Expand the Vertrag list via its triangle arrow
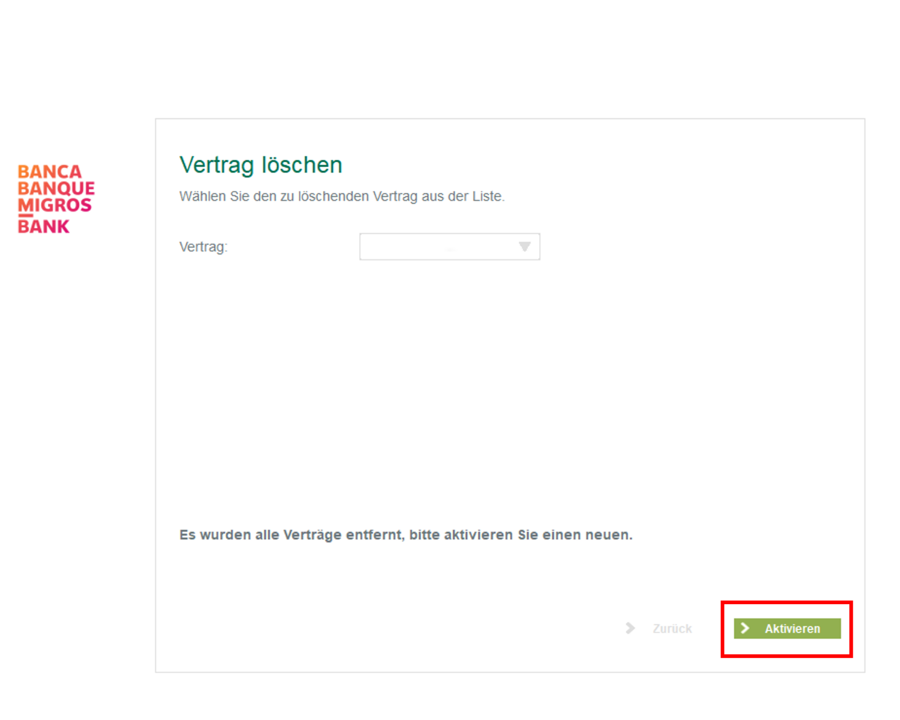The image size is (900, 720). (x=524, y=247)
